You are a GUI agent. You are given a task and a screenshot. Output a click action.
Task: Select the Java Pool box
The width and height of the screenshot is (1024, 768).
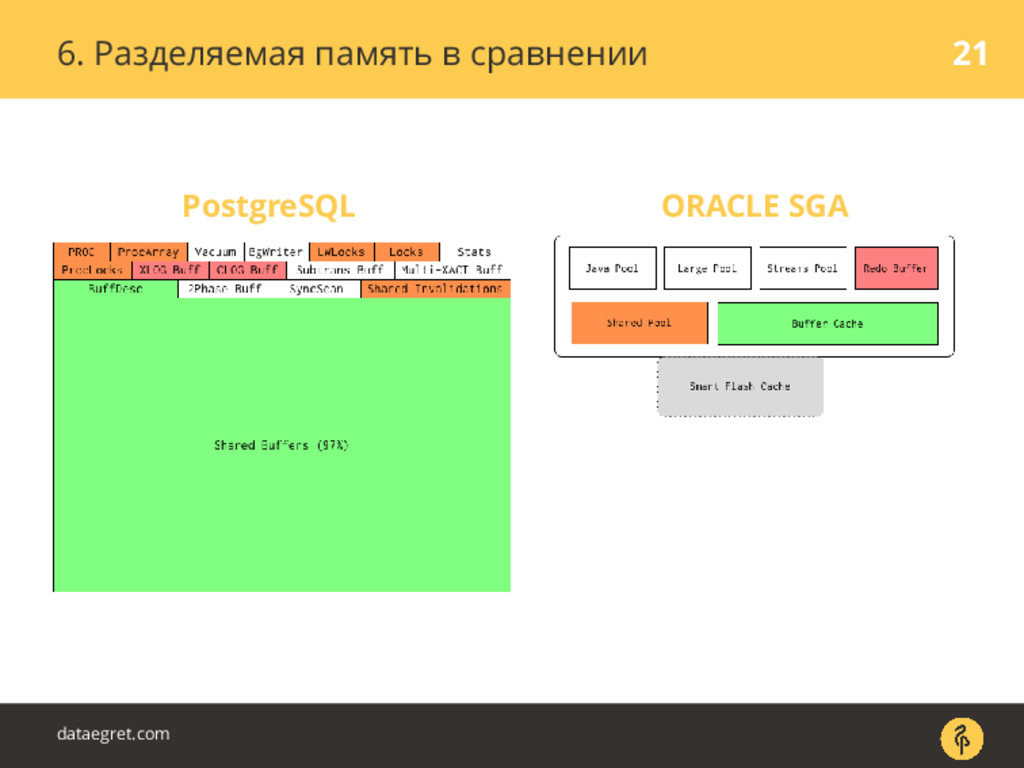tap(613, 268)
